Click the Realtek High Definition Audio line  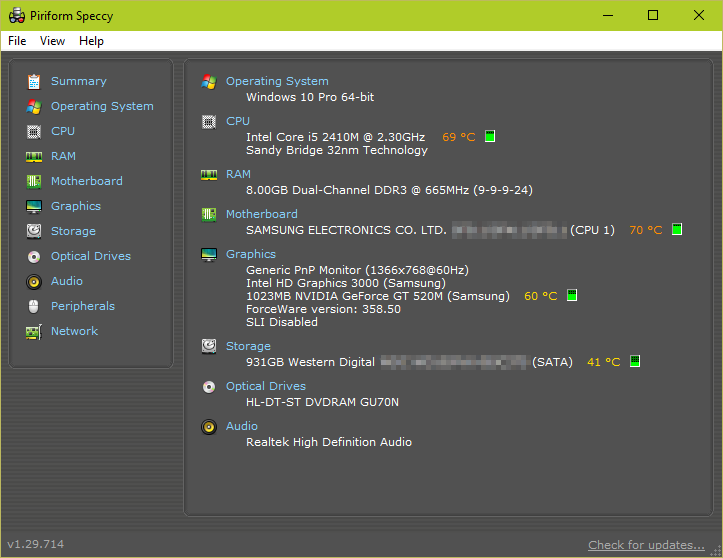tap(329, 442)
